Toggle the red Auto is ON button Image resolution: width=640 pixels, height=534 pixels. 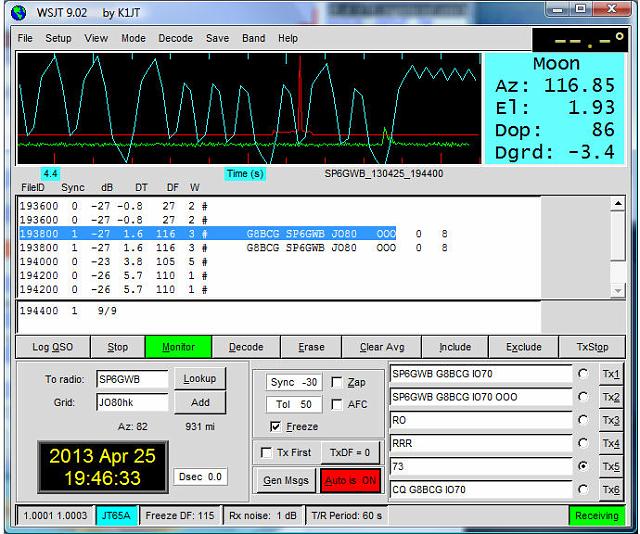351,481
